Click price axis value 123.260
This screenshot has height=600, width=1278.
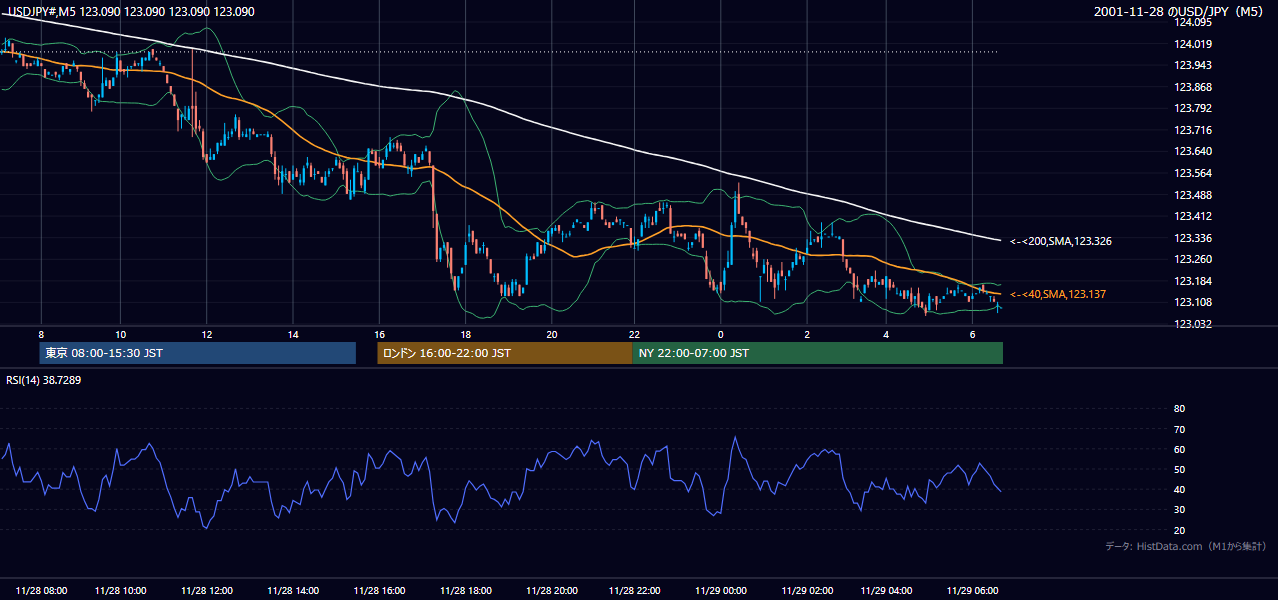click(x=1194, y=259)
